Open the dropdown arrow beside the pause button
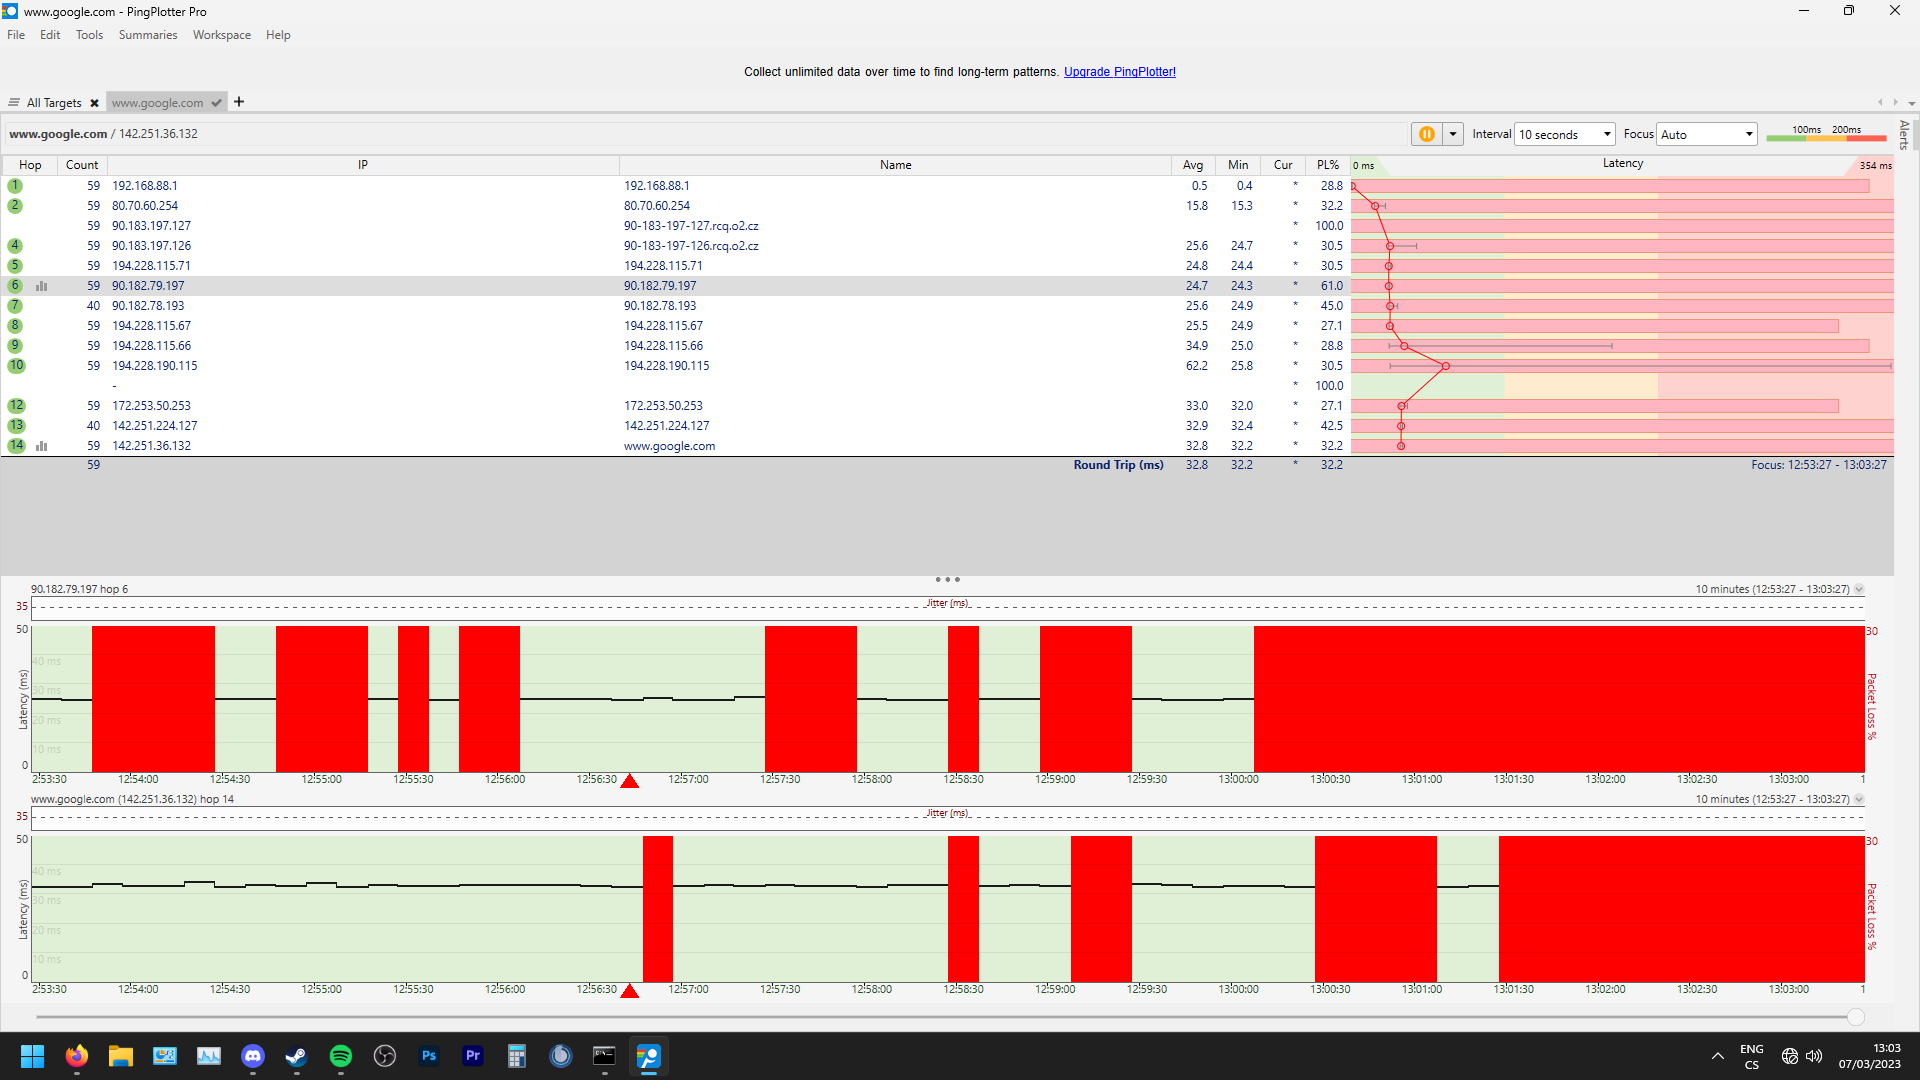Image resolution: width=1920 pixels, height=1080 pixels. click(x=1453, y=134)
